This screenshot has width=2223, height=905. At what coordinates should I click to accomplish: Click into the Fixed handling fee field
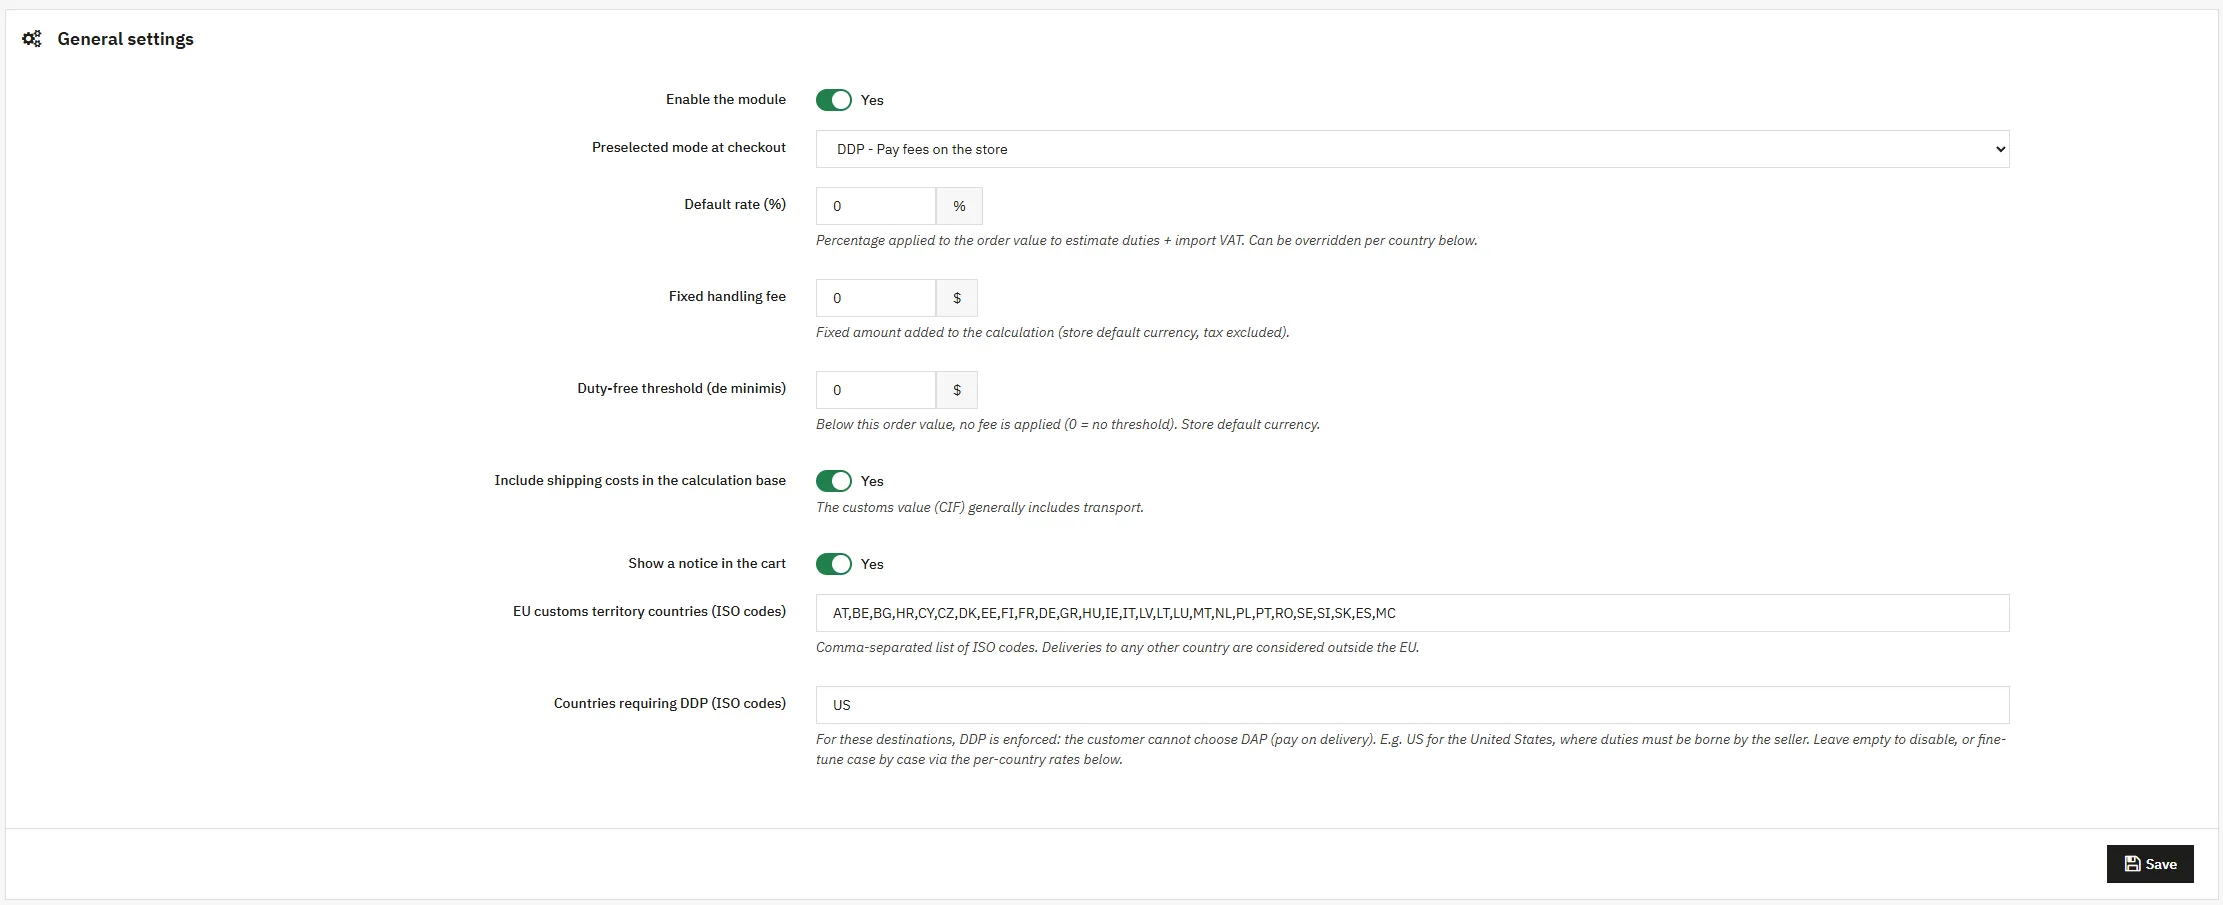coord(876,298)
